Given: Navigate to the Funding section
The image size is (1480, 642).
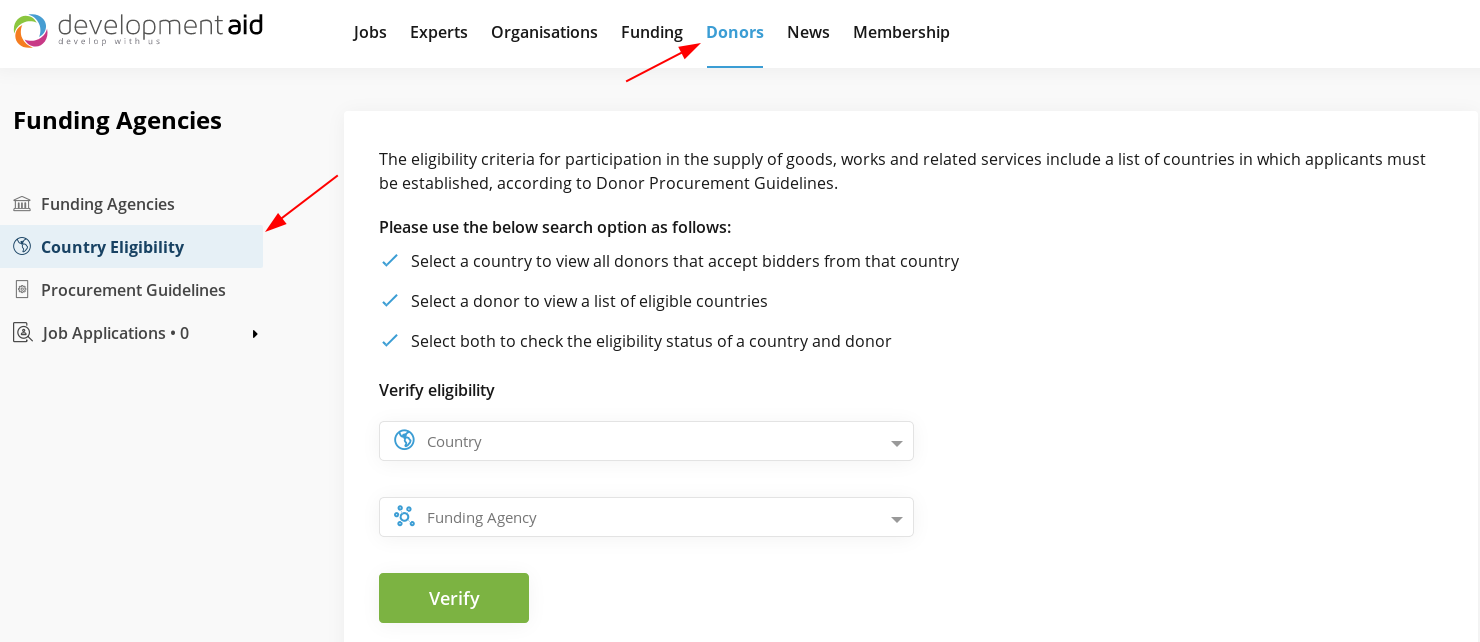Looking at the screenshot, I should (652, 32).
